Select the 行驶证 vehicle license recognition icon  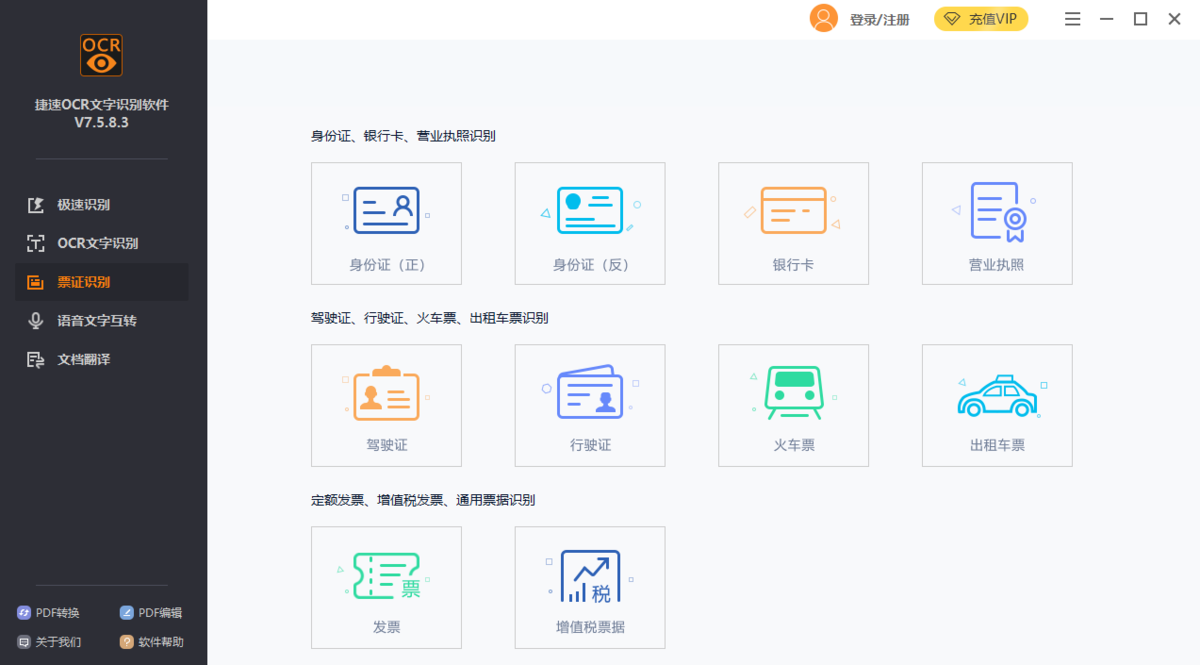point(590,404)
